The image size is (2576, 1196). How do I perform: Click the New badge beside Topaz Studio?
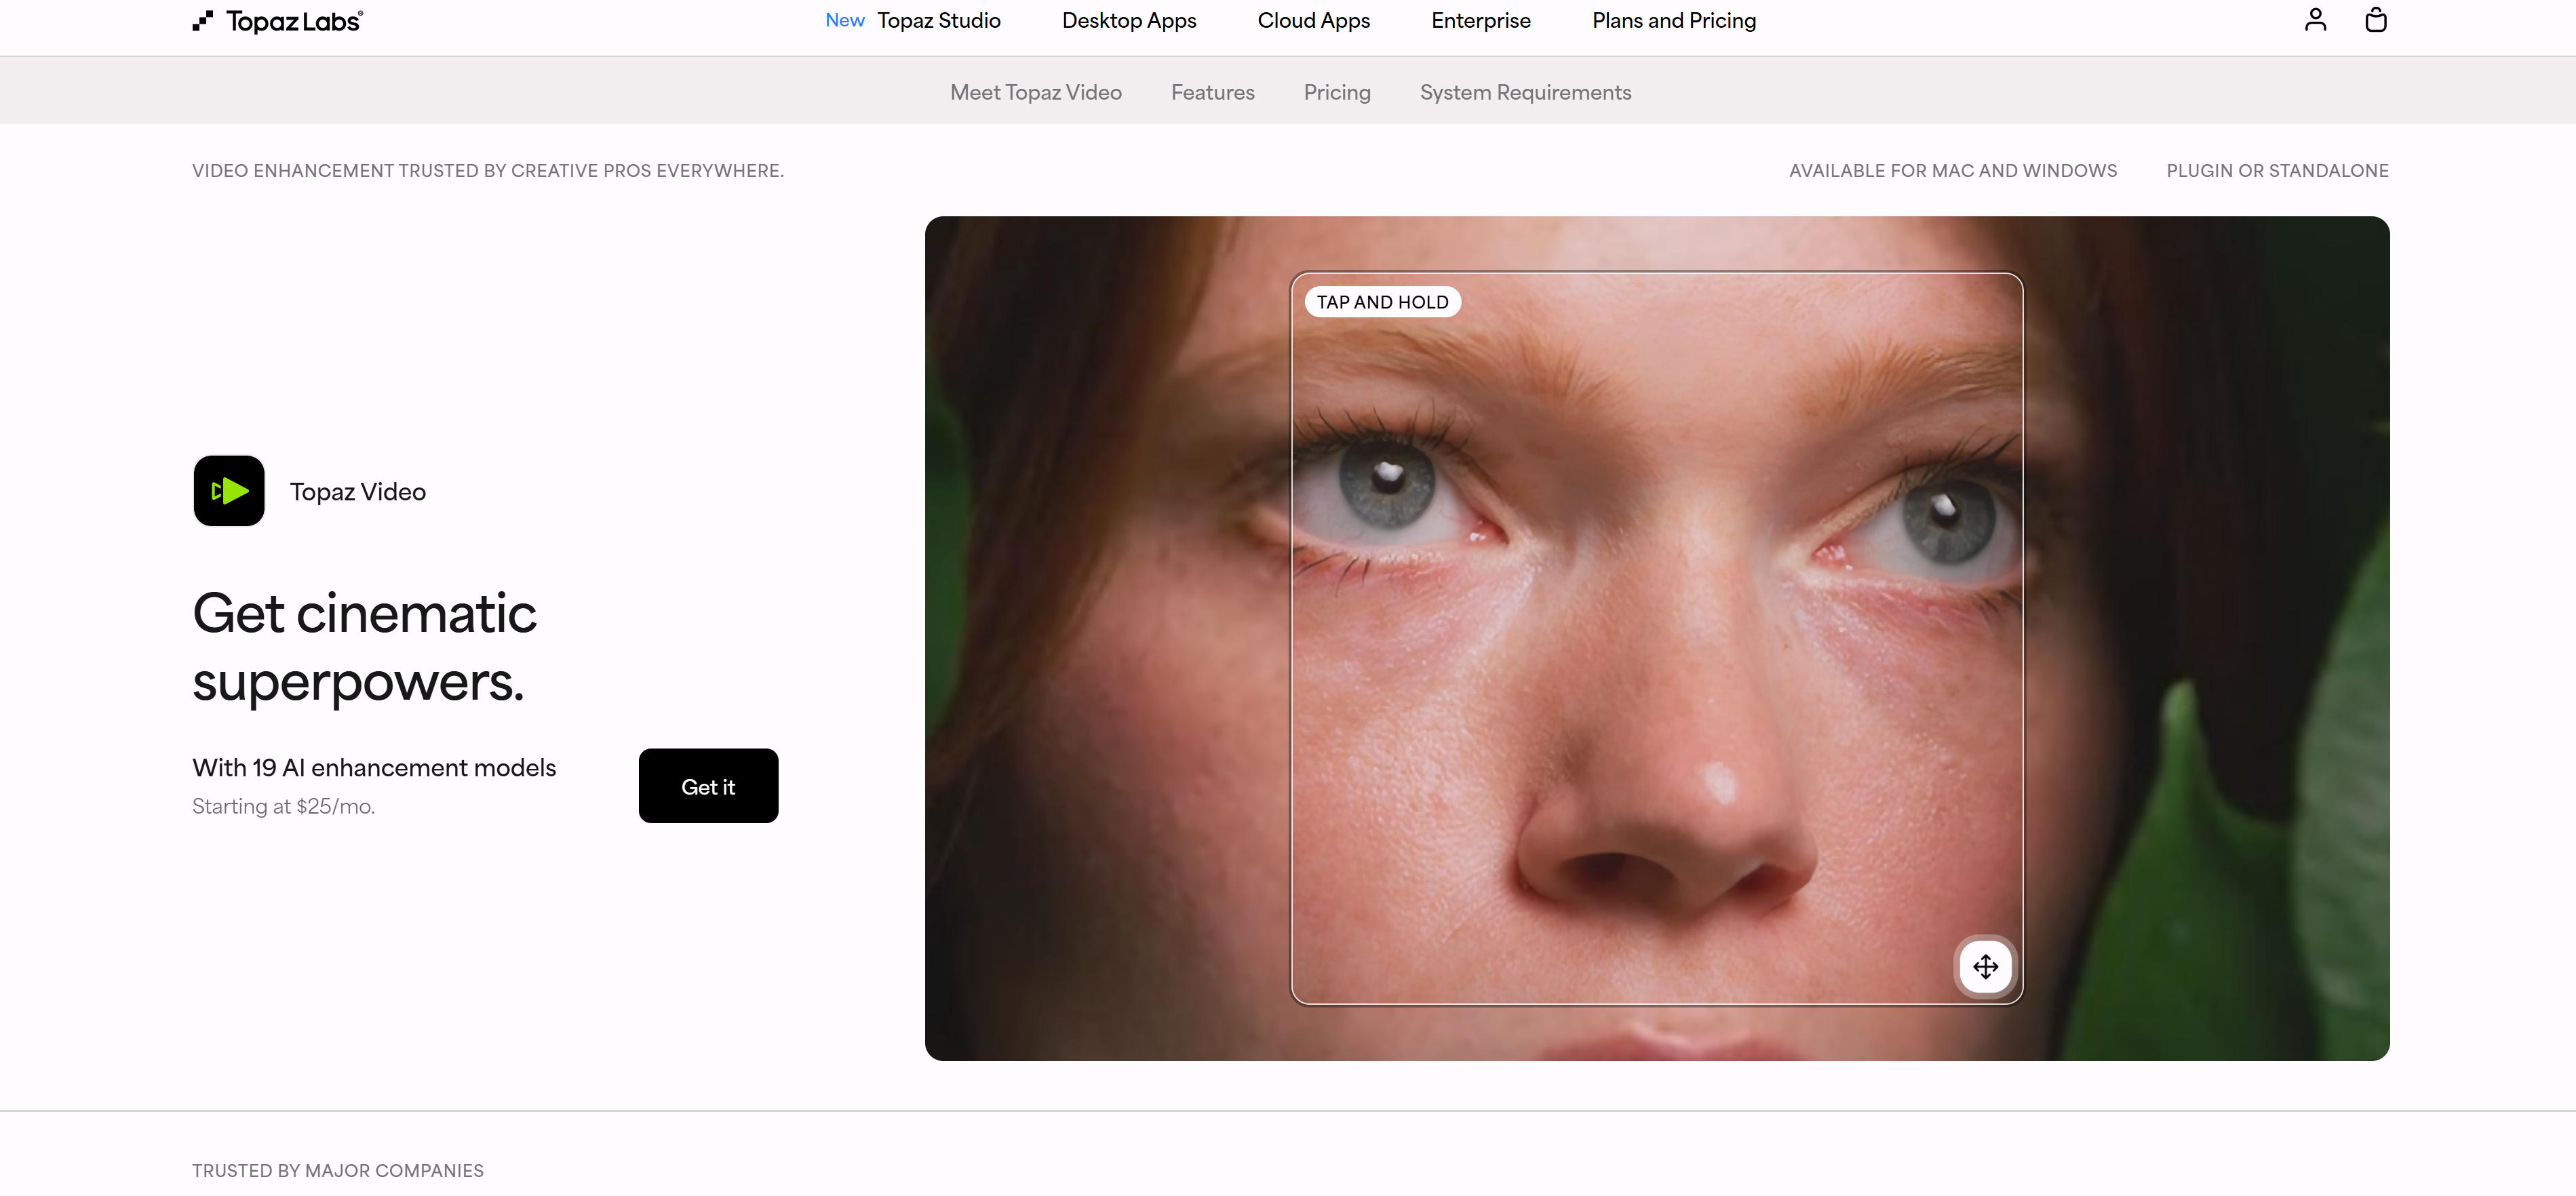(844, 21)
